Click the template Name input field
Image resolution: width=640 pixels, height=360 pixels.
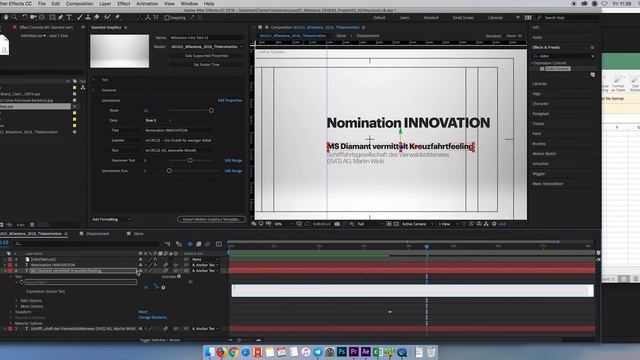click(x=206, y=38)
